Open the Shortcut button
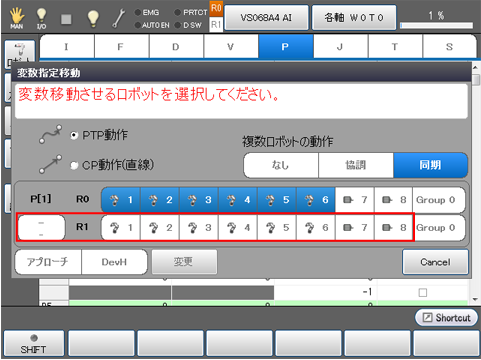Viewport: 481px width, 360px height. [446, 318]
